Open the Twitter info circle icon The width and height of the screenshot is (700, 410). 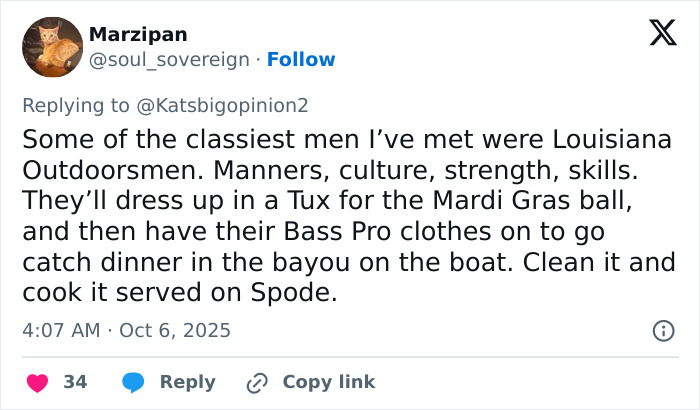click(662, 330)
